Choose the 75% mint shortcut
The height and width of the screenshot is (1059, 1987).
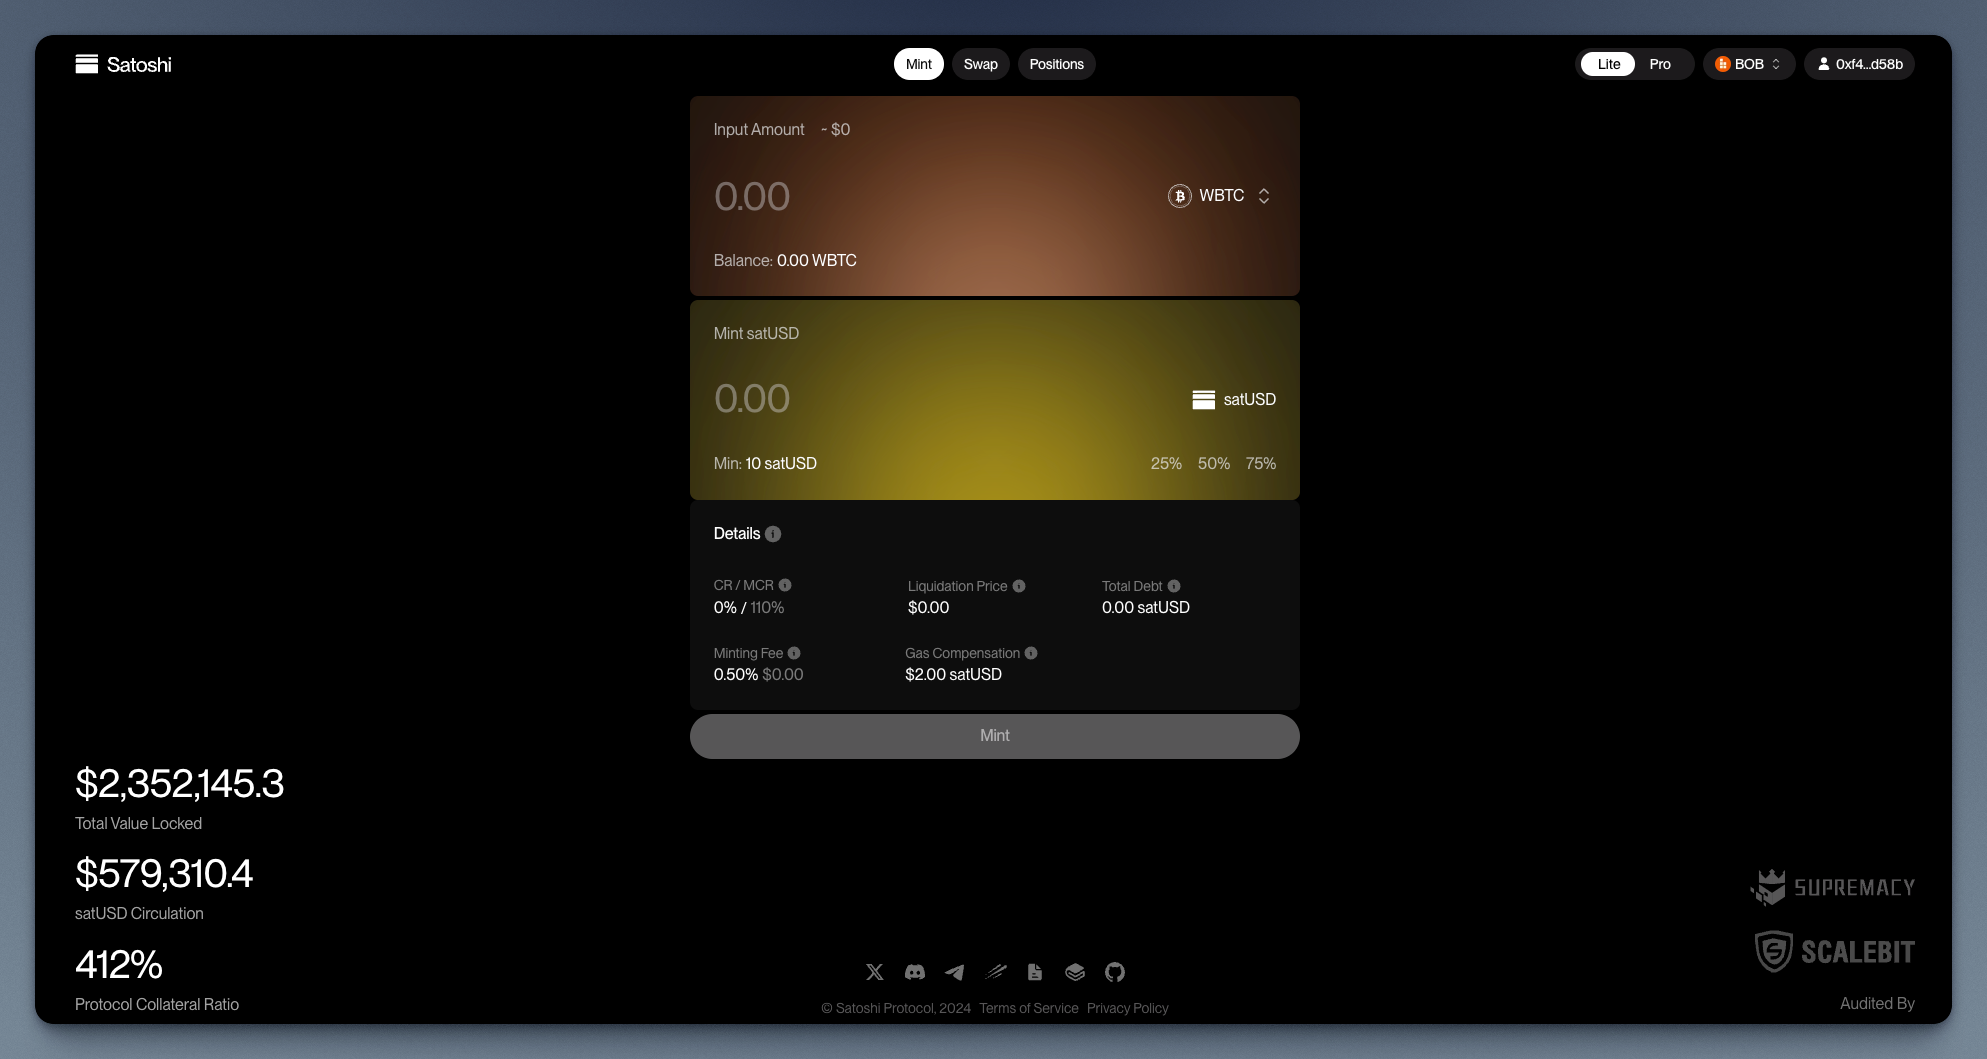1261,464
